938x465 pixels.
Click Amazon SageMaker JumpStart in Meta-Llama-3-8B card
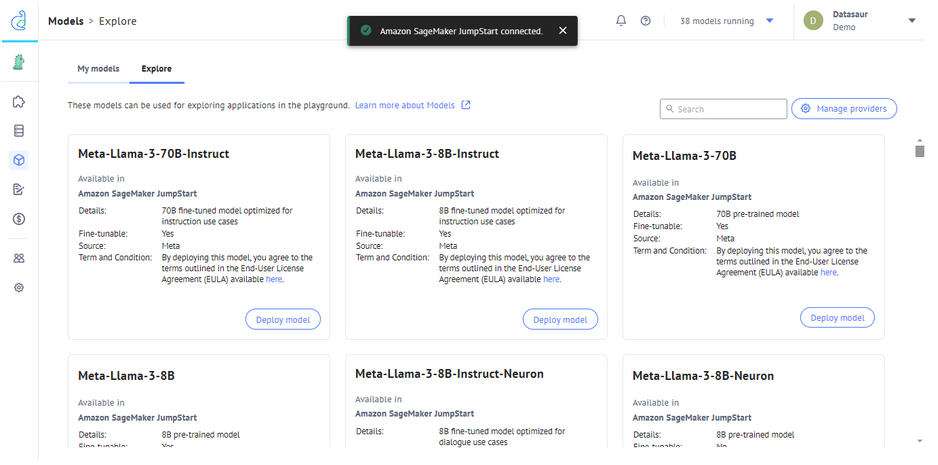click(137, 418)
